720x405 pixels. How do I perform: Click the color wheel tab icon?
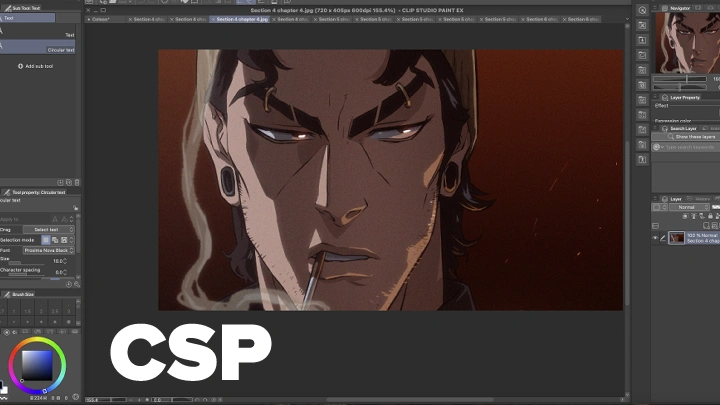pyautogui.click(x=6, y=332)
